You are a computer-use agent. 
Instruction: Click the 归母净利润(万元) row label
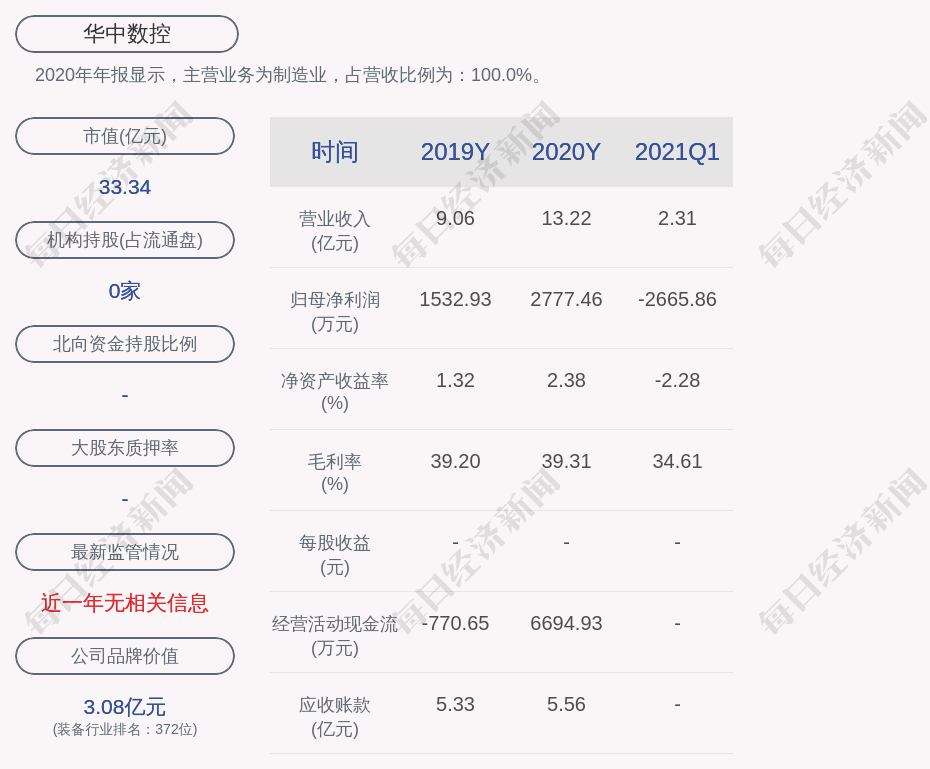(335, 312)
